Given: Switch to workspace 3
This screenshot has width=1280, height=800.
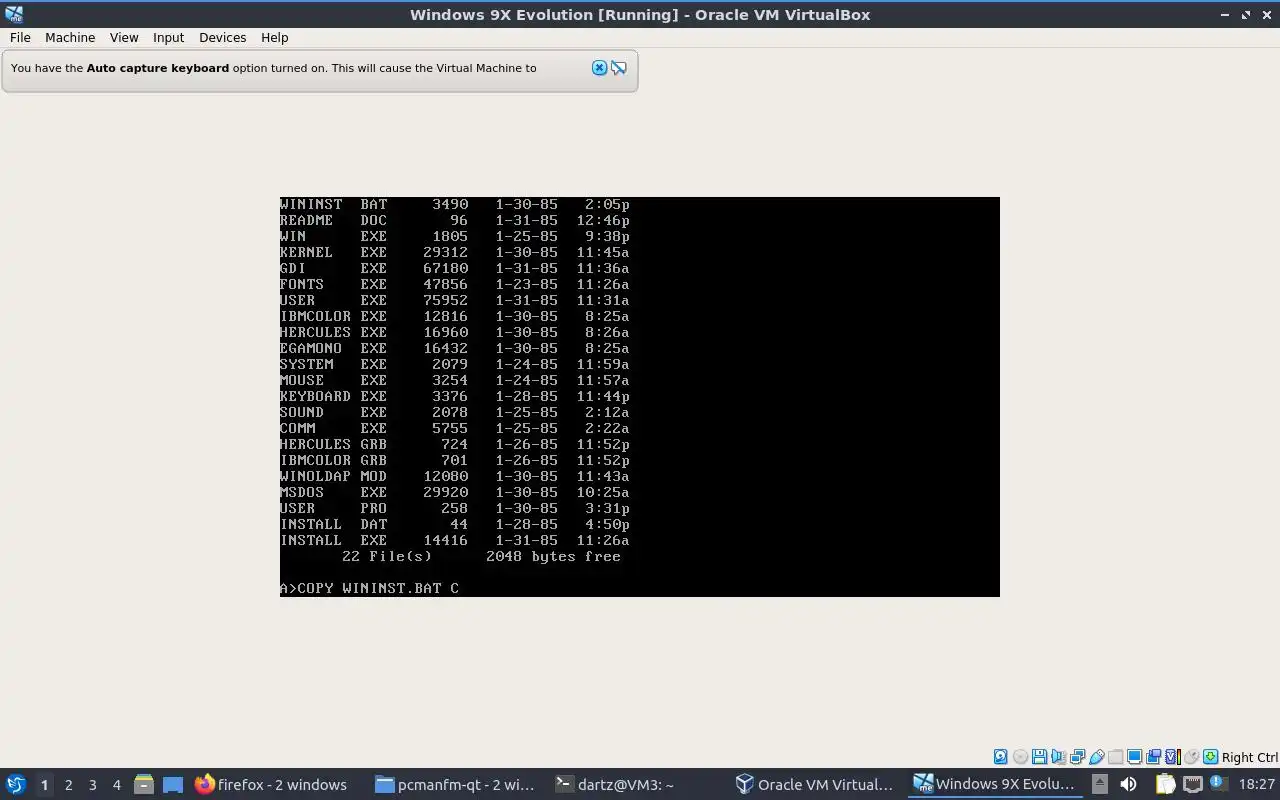Looking at the screenshot, I should pos(92,784).
